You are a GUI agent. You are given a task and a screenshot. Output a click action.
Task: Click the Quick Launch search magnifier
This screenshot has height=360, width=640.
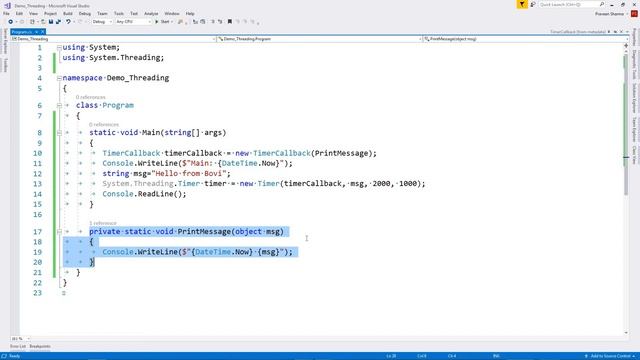pos(602,4)
